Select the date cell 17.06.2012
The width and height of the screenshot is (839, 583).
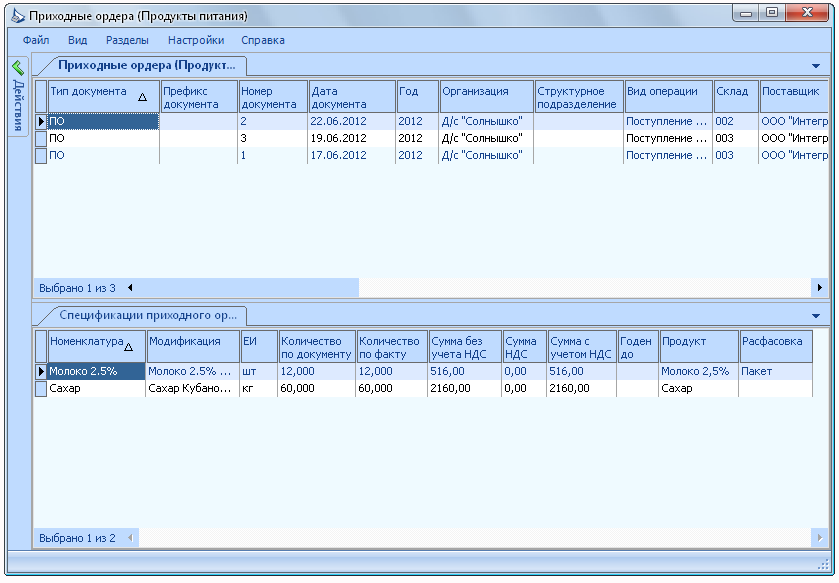(x=352, y=156)
